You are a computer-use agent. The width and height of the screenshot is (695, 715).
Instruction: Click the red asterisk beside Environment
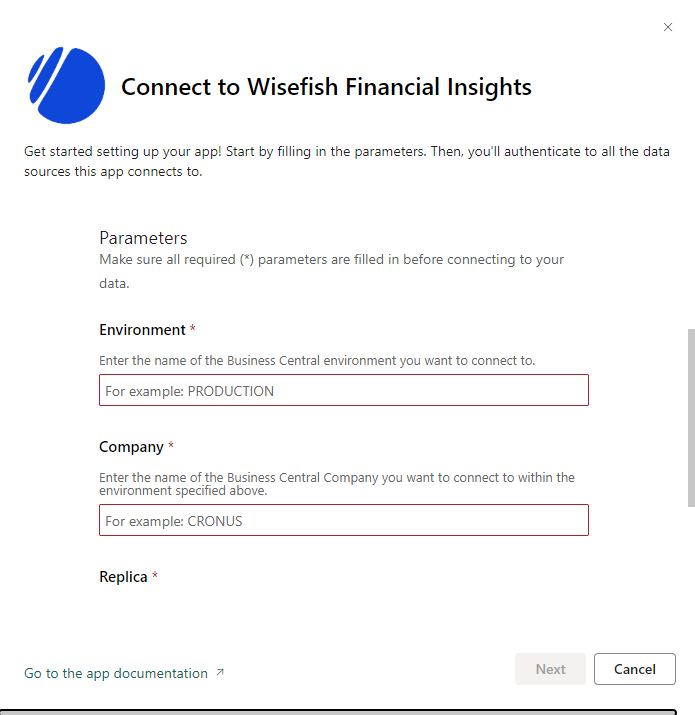click(193, 330)
